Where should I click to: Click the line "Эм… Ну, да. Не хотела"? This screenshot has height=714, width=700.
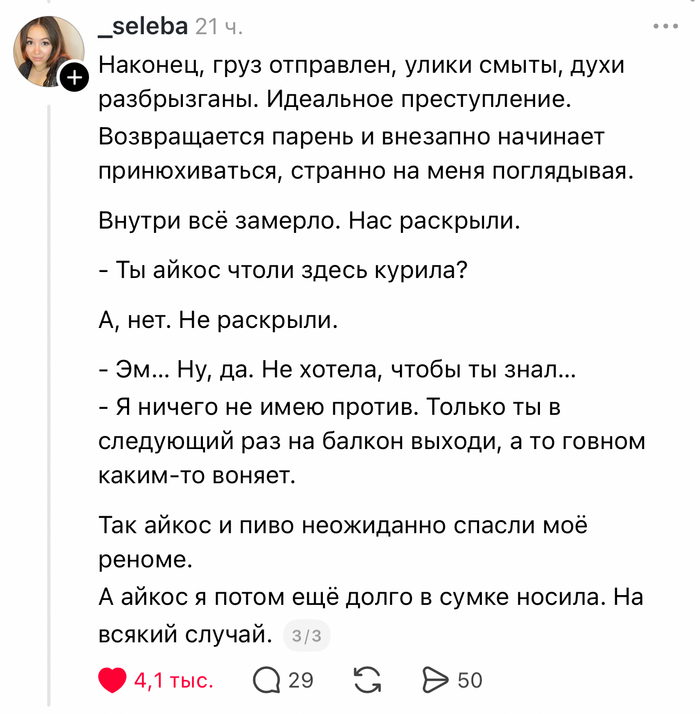(338, 371)
